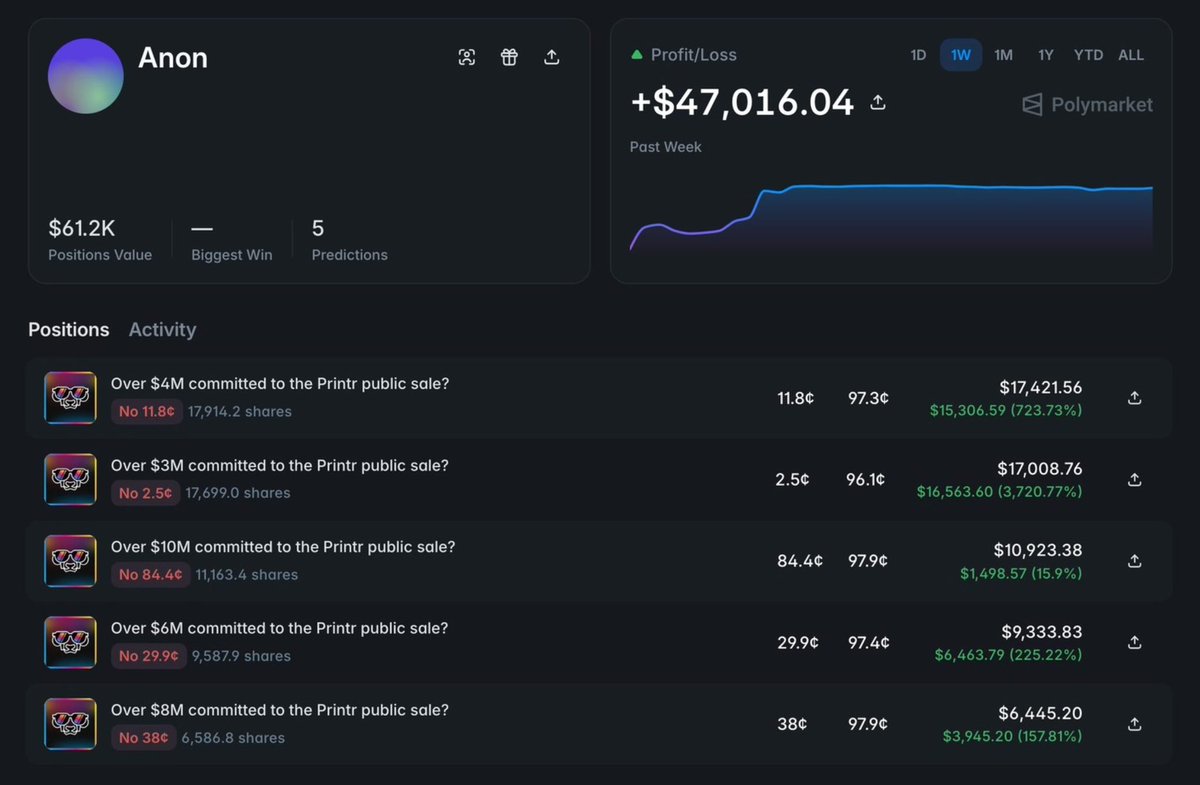
Task: Open Over $10M committed Printr market link
Action: 283,547
